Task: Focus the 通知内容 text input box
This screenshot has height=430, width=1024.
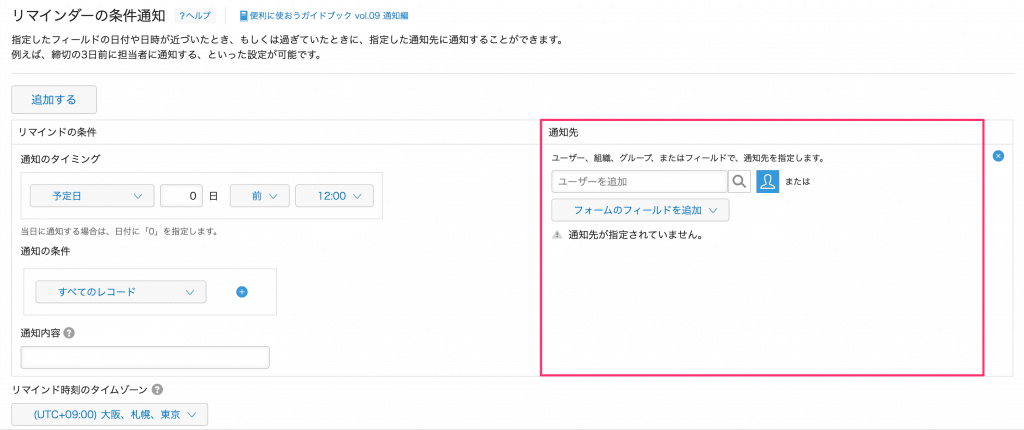Action: (145, 357)
